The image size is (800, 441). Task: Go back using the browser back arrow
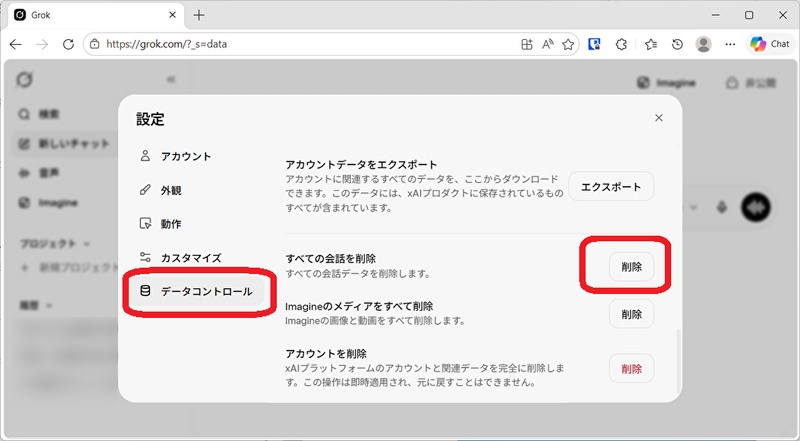[16, 44]
